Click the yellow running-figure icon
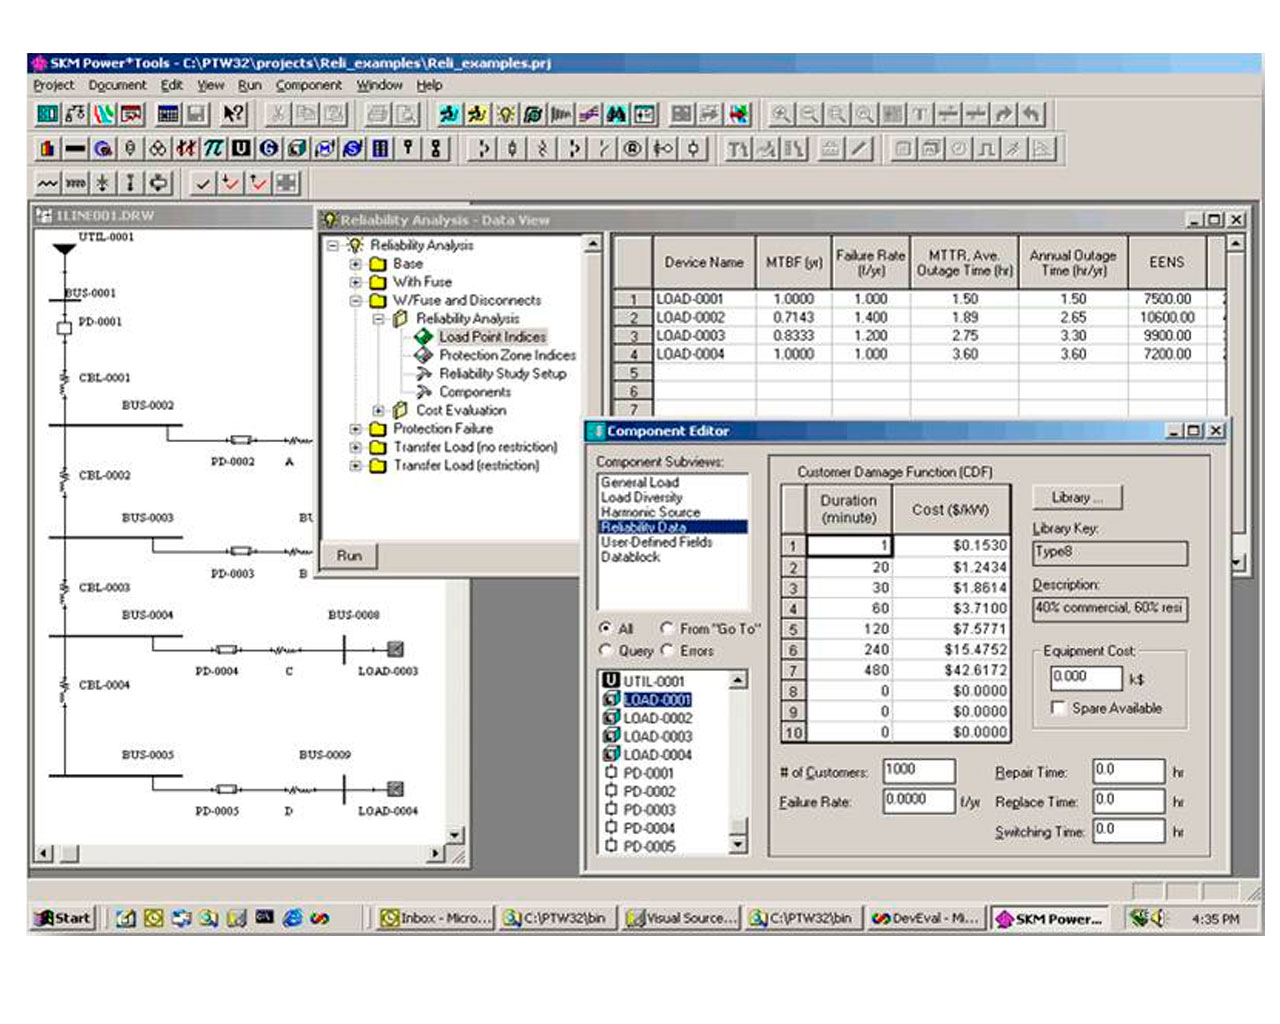Viewport: 1280px width, 1024px height. 477,114
